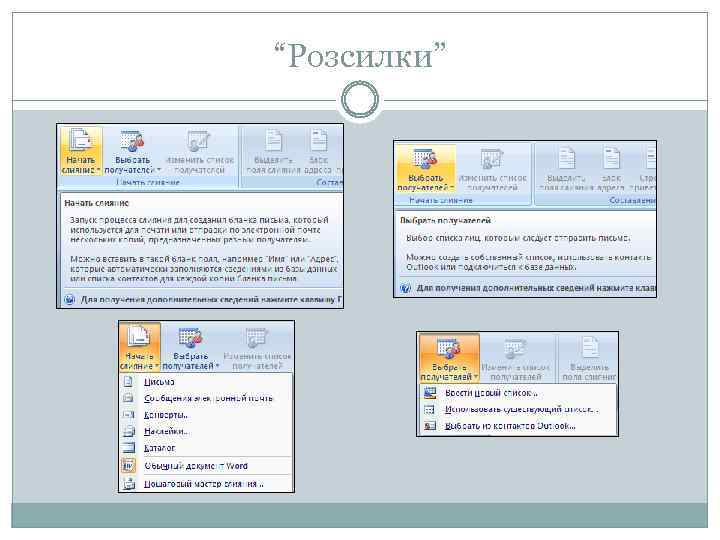Click the slide title 'Розсилки'

point(360,56)
